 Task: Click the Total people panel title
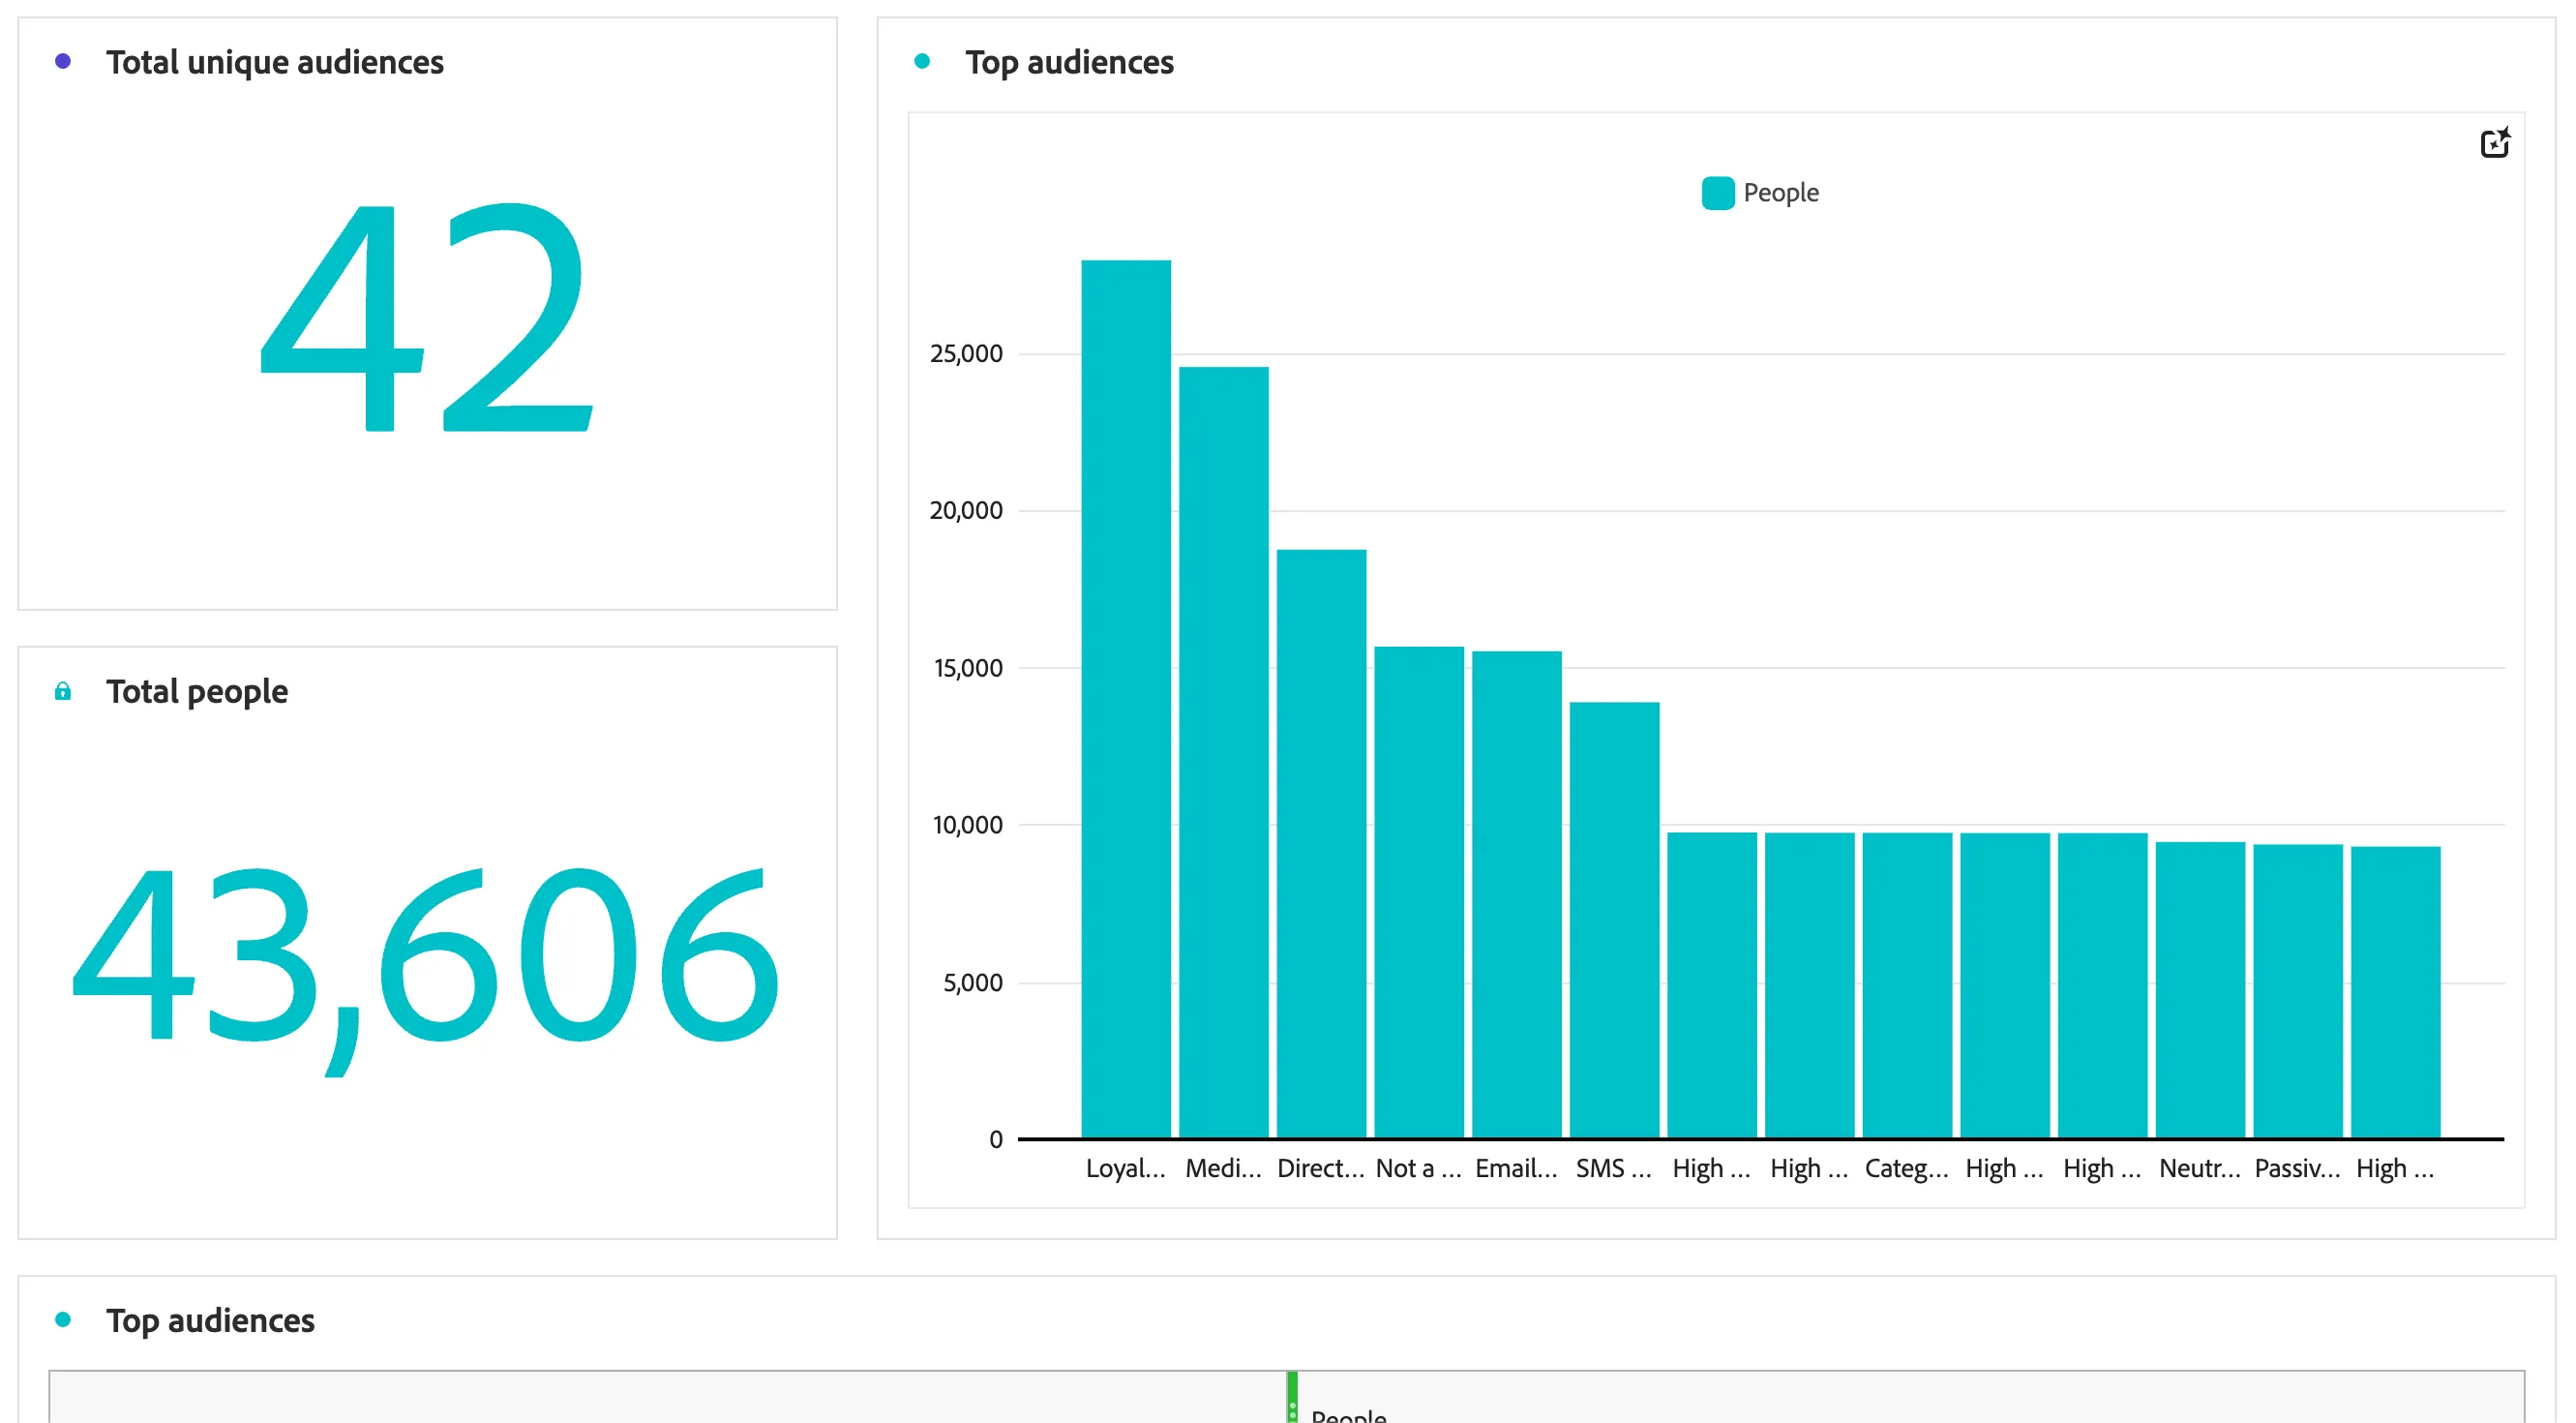[197, 691]
